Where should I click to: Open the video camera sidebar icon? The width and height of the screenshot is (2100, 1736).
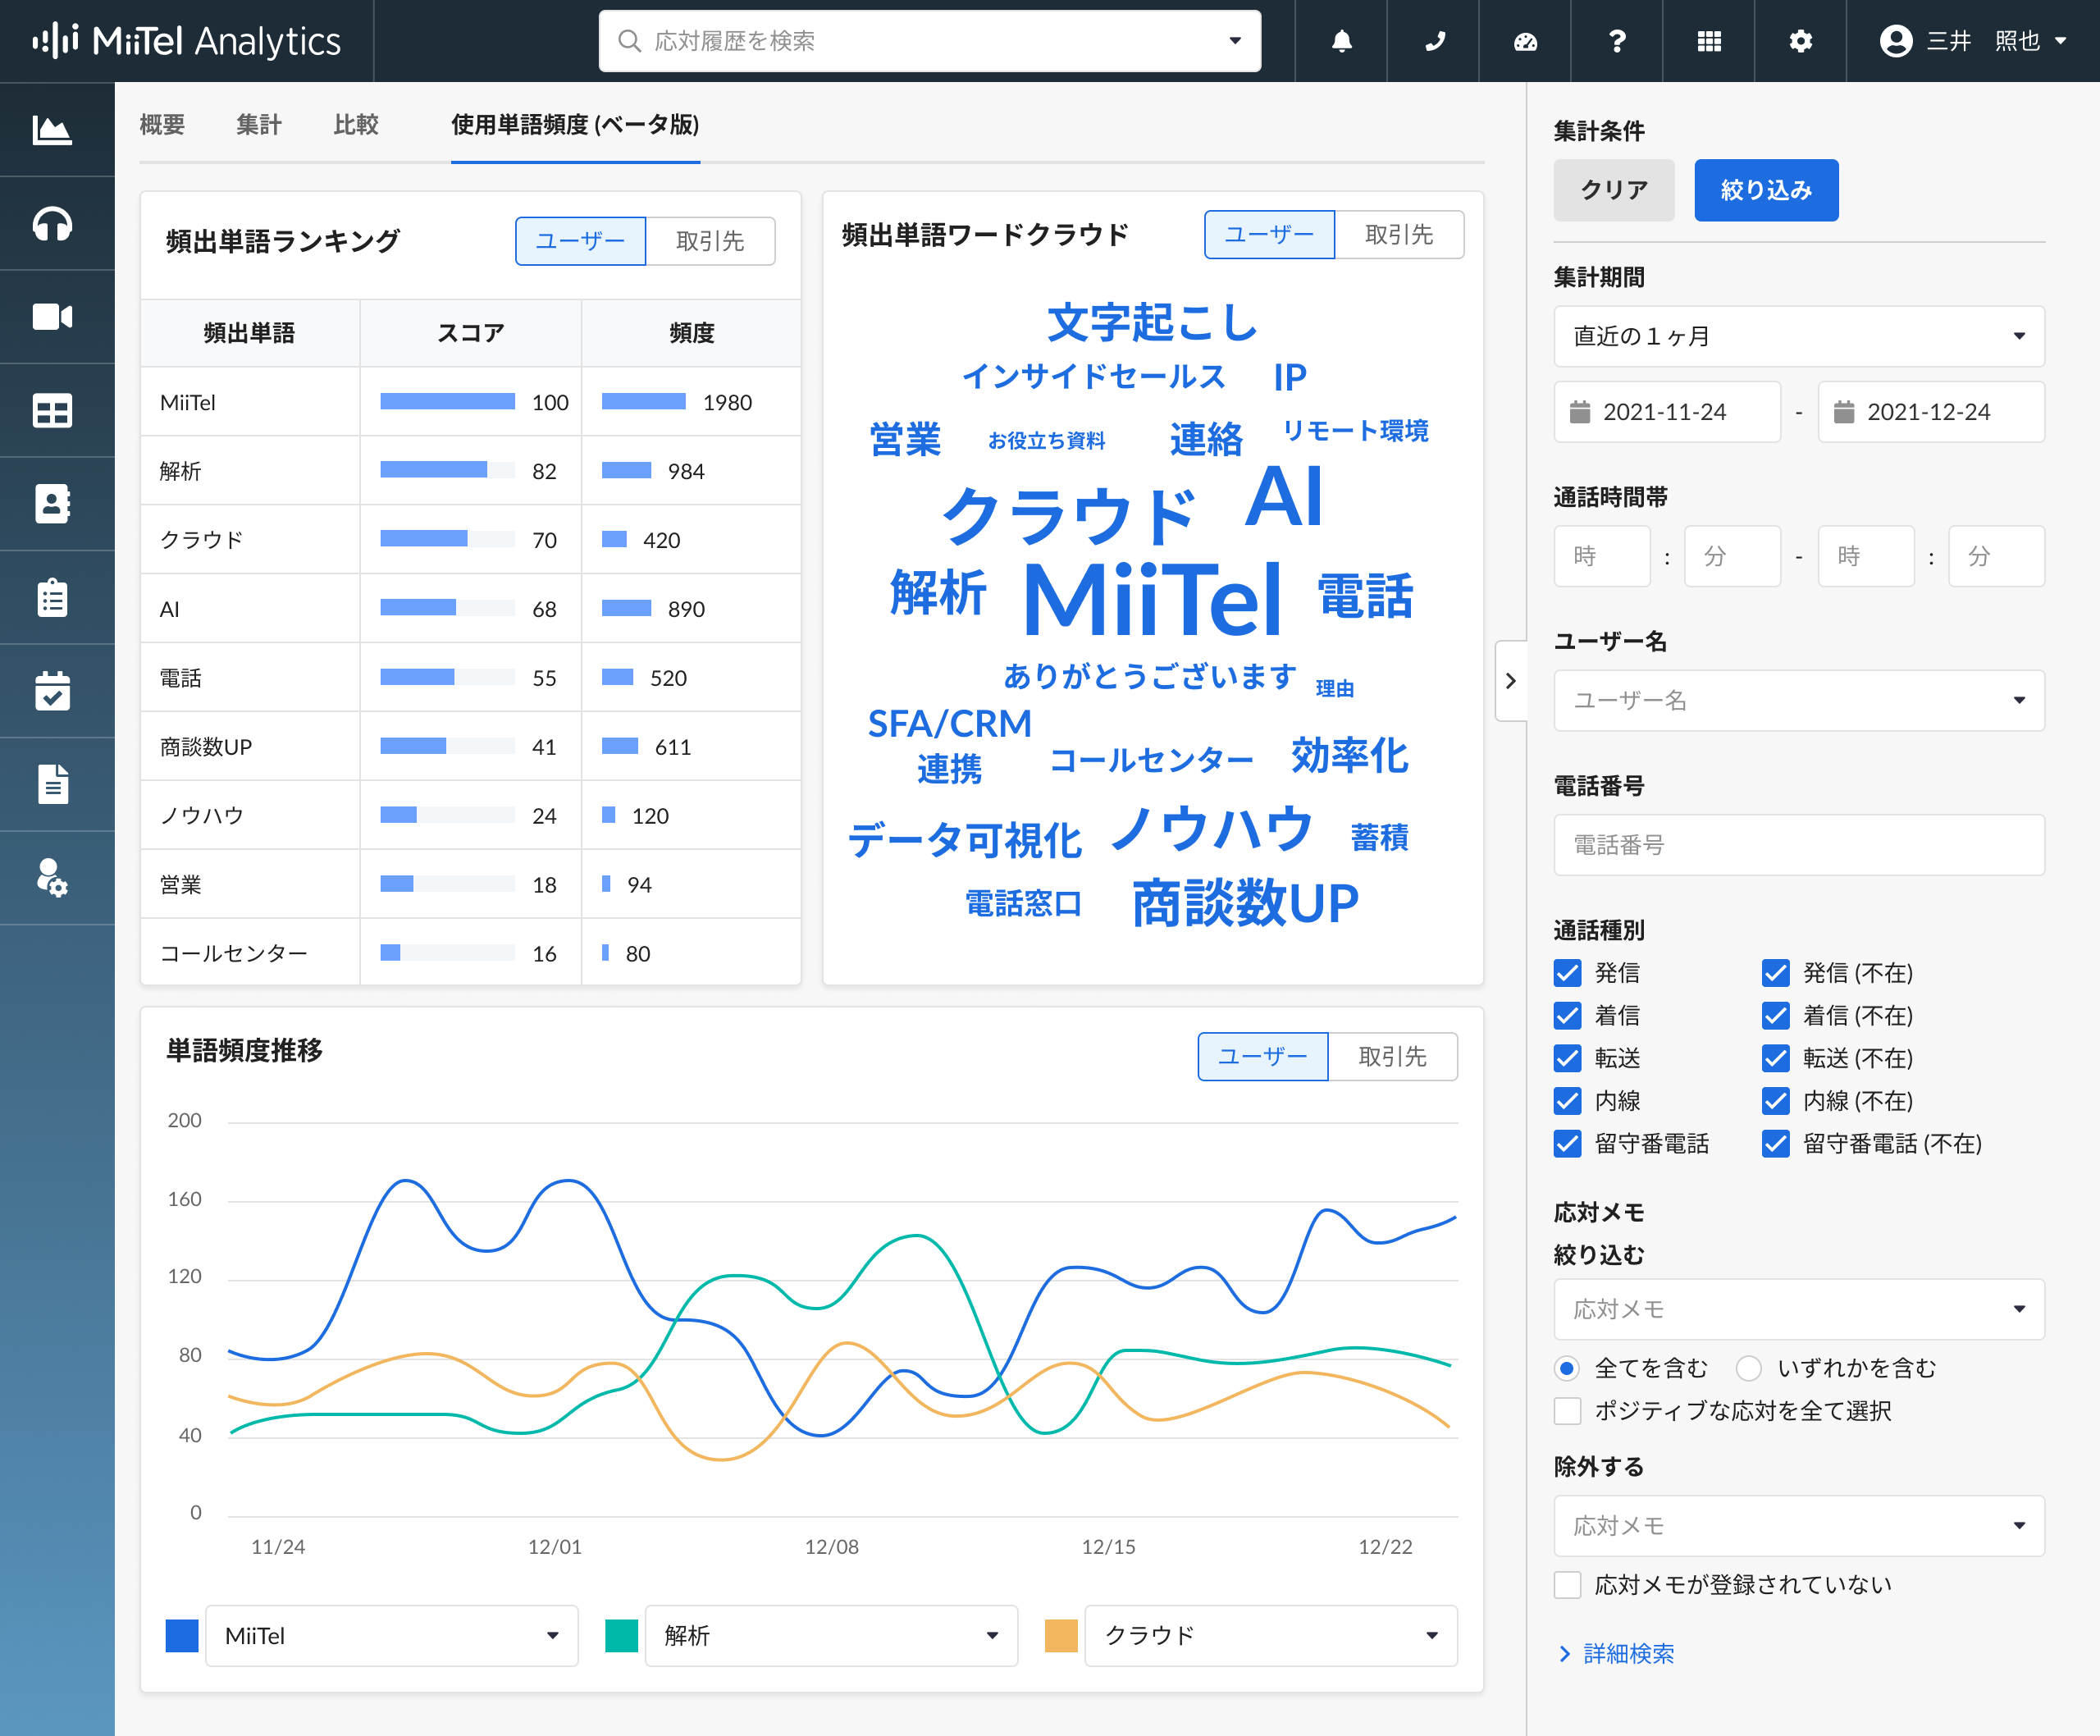point(52,317)
